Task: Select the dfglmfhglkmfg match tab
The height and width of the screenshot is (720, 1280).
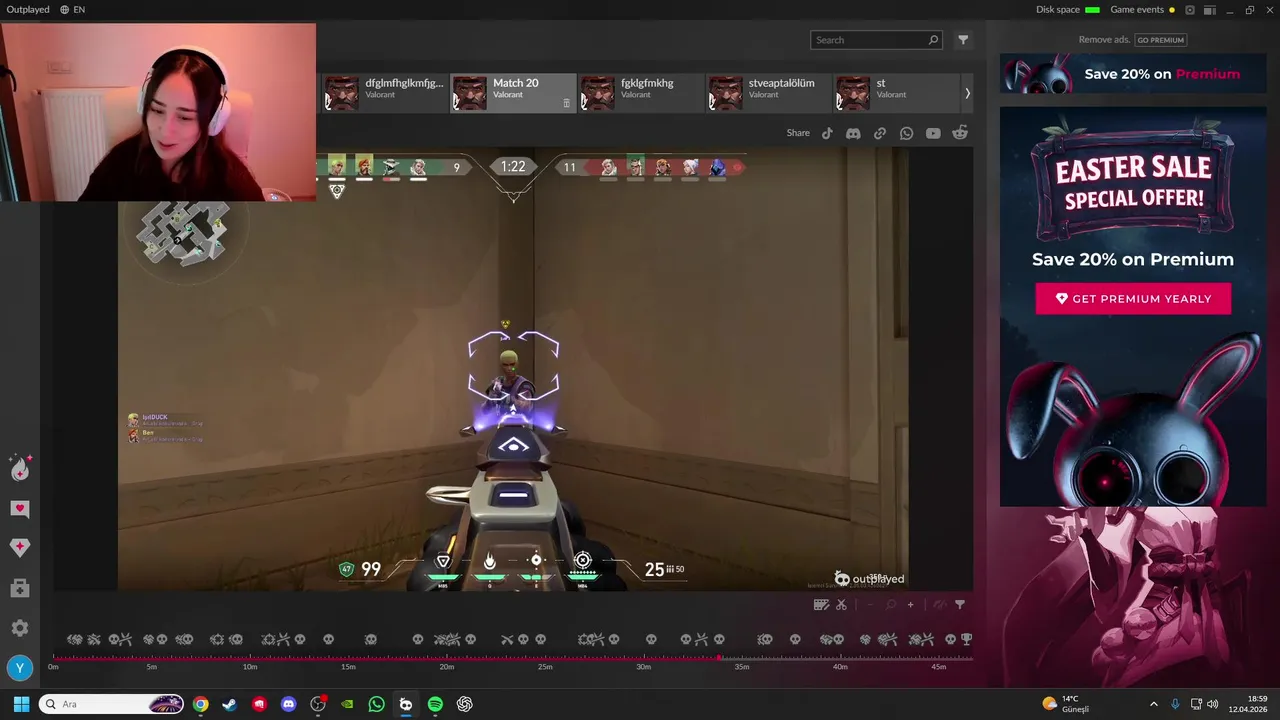Action: click(385, 93)
